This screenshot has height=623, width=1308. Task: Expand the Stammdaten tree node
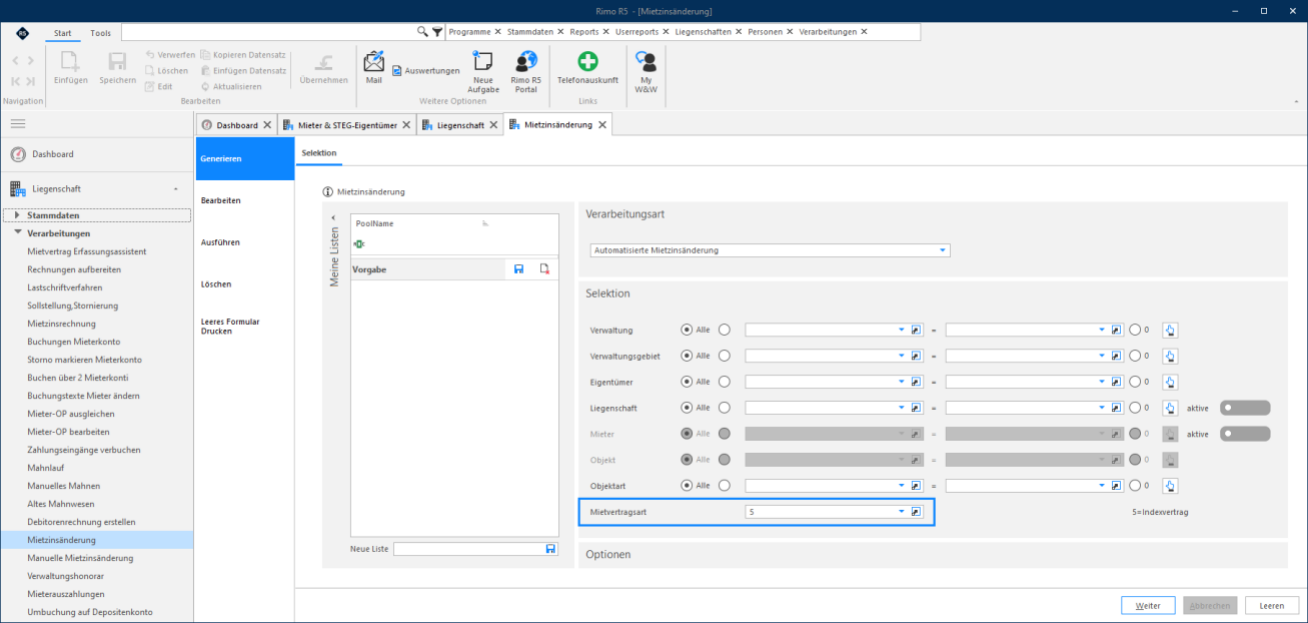pyautogui.click(x=16, y=215)
